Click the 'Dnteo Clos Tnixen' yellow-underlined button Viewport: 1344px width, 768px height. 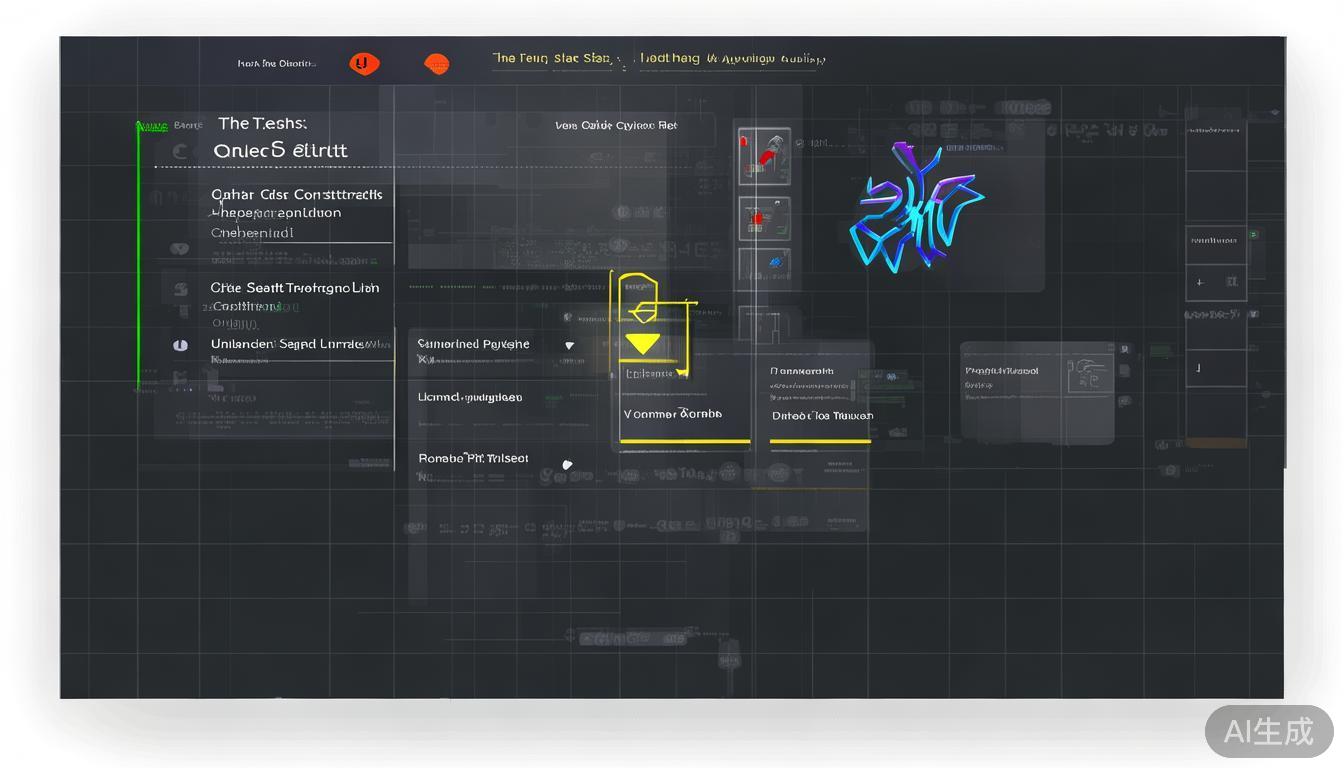point(821,416)
